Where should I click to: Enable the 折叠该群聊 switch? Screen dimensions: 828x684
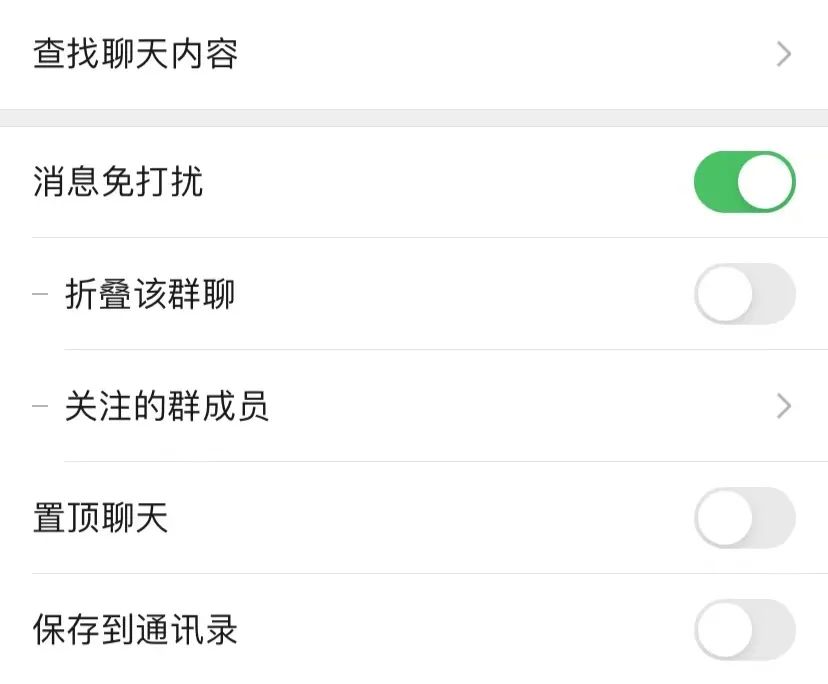[744, 294]
